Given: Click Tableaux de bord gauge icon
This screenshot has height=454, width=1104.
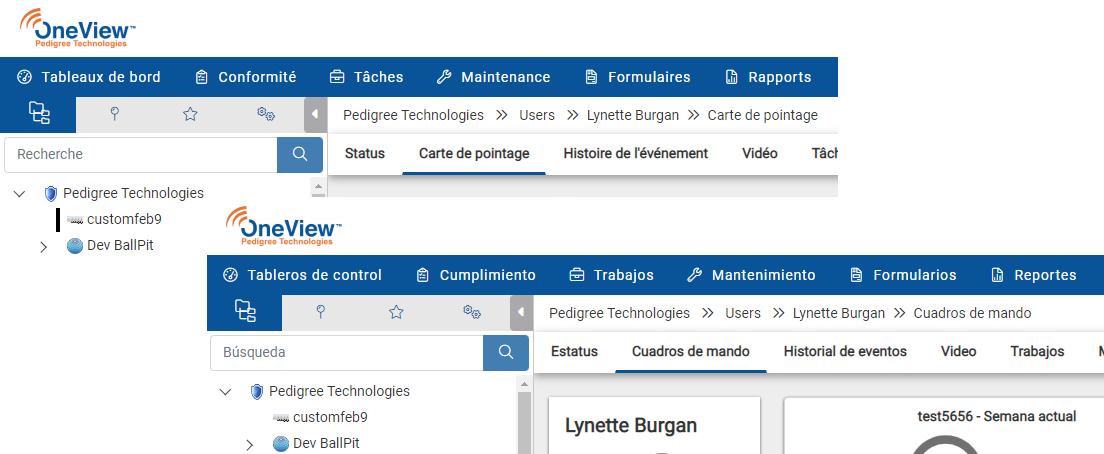Looking at the screenshot, I should tap(25, 77).
